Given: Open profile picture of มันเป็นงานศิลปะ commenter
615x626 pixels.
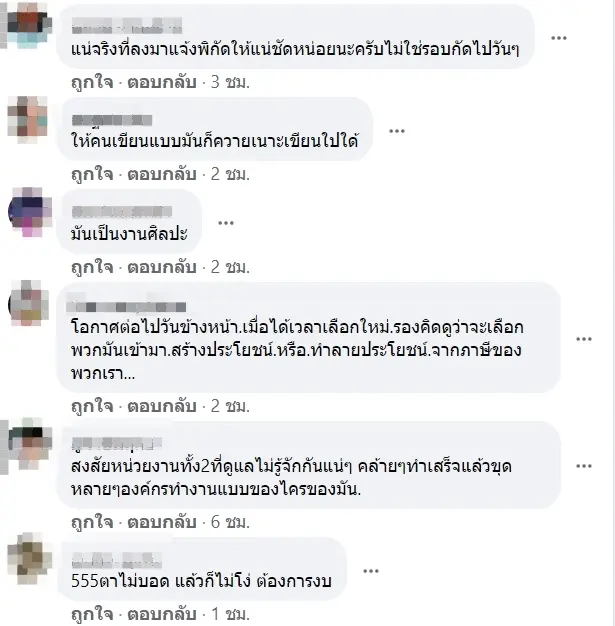Looking at the screenshot, I should (x=30, y=212).
